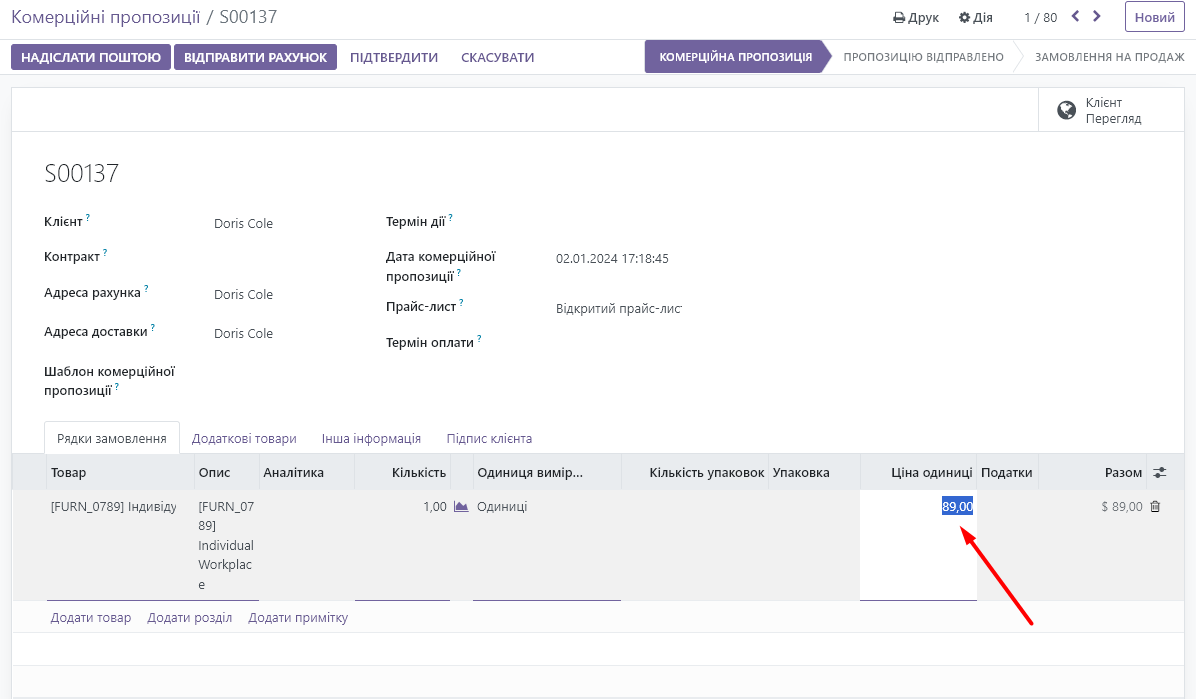Switch to Додаткові товари tab

coord(244,438)
